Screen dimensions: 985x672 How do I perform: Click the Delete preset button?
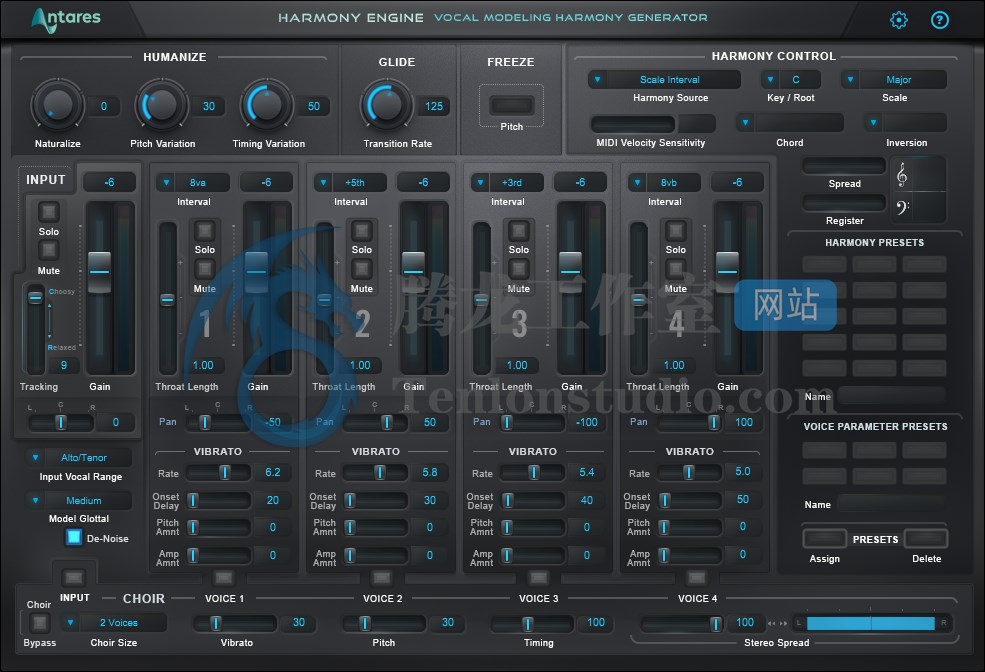[926, 538]
